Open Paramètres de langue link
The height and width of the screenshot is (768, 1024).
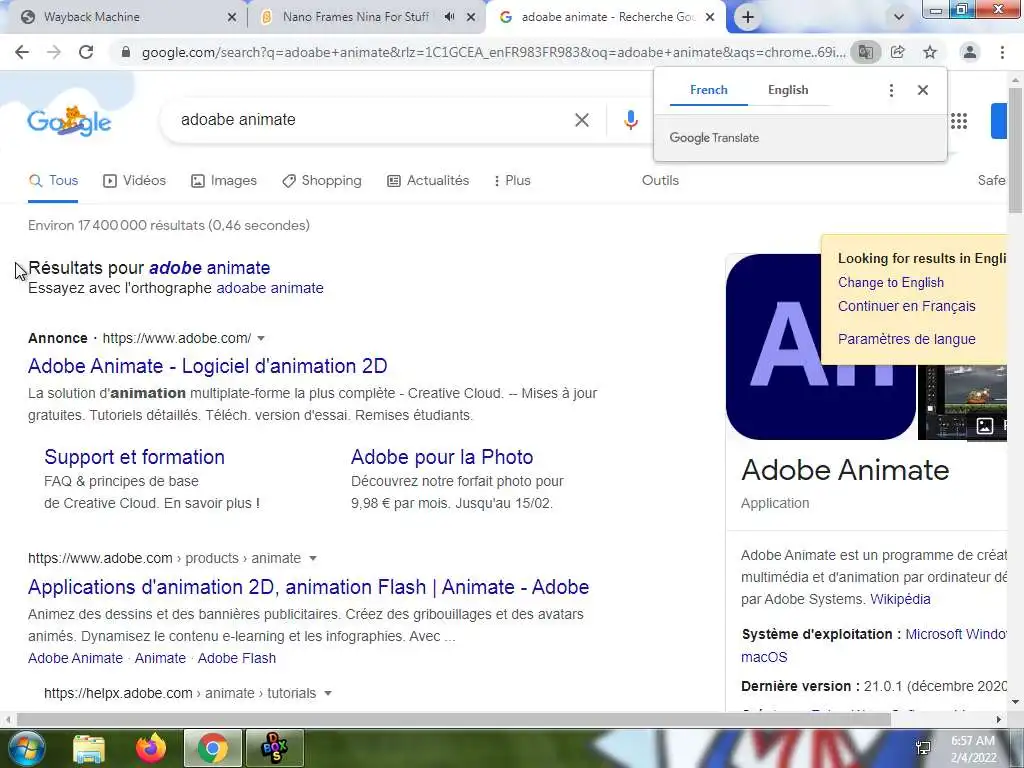906,339
